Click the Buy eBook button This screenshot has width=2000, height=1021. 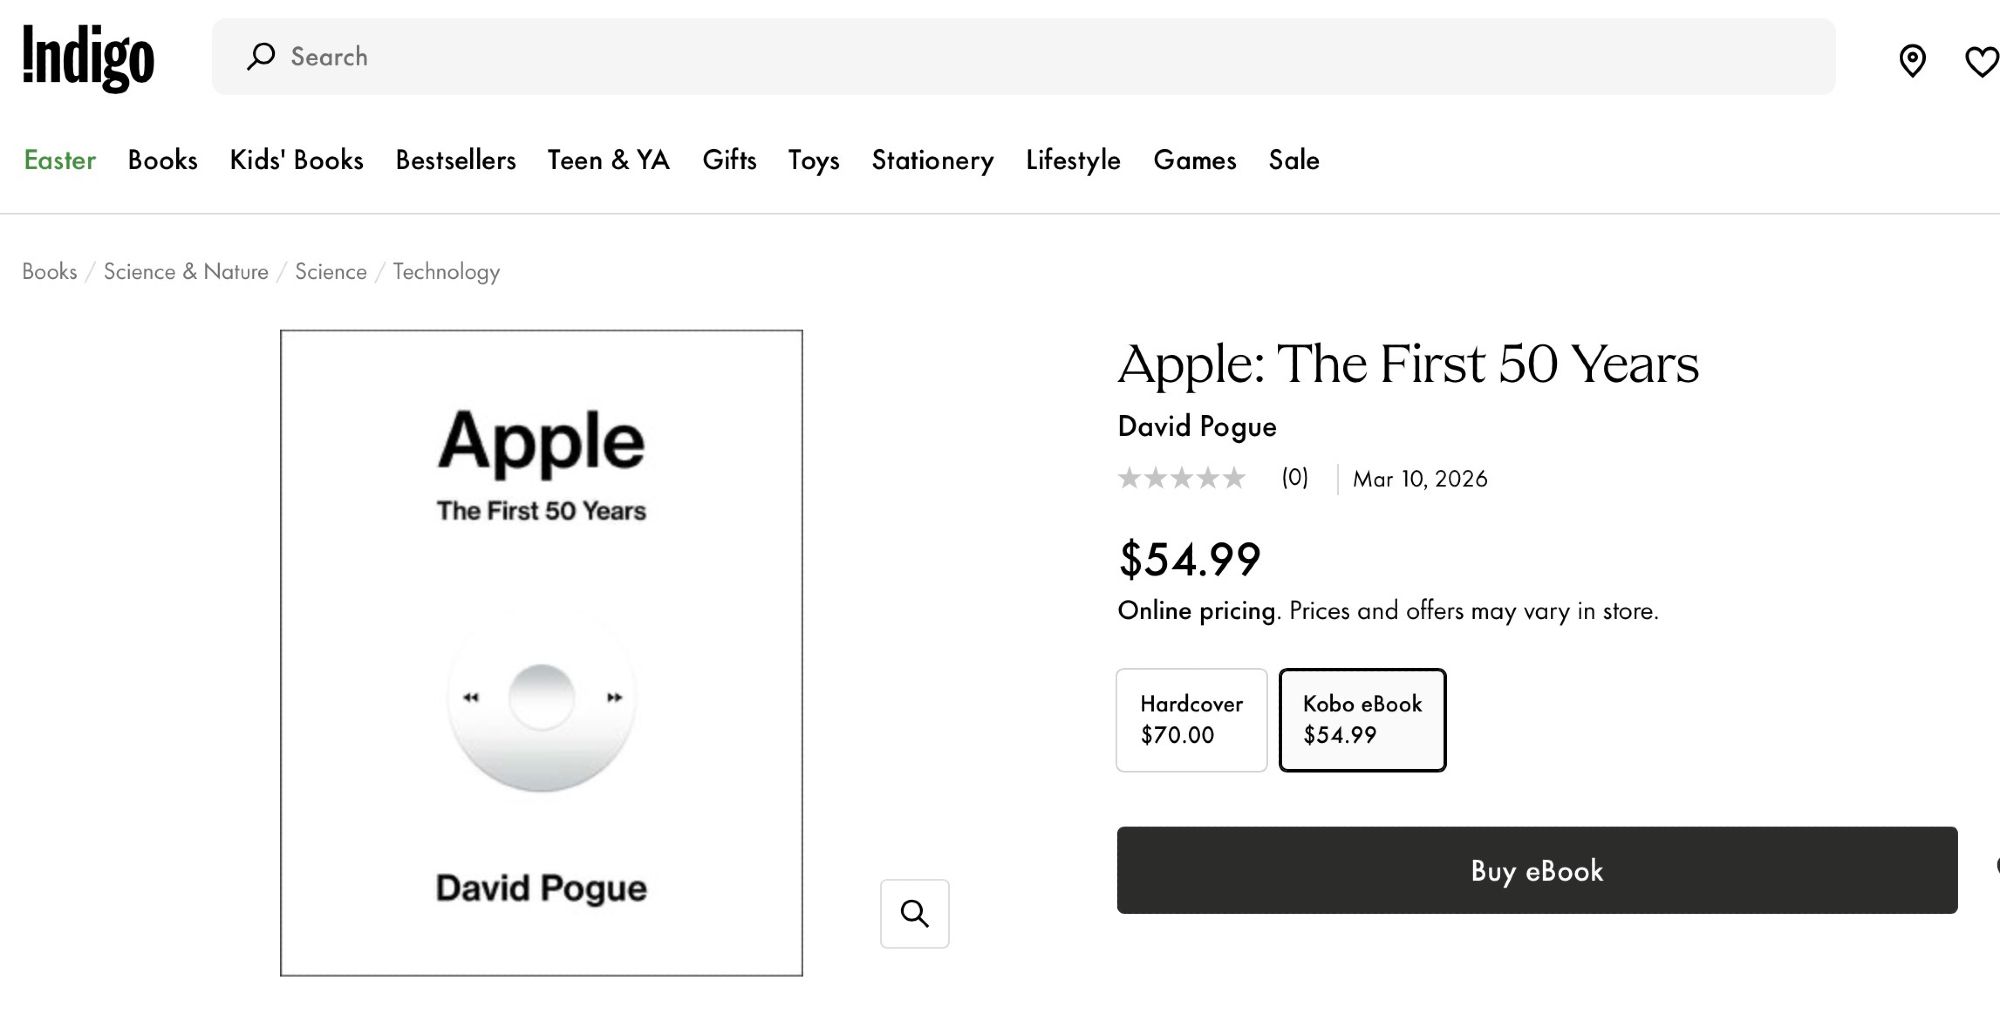pyautogui.click(x=1536, y=870)
